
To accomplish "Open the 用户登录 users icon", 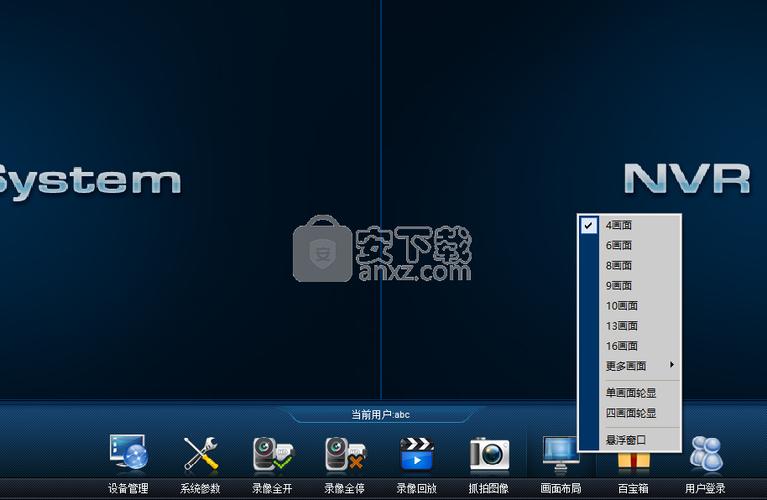I will point(706,454).
